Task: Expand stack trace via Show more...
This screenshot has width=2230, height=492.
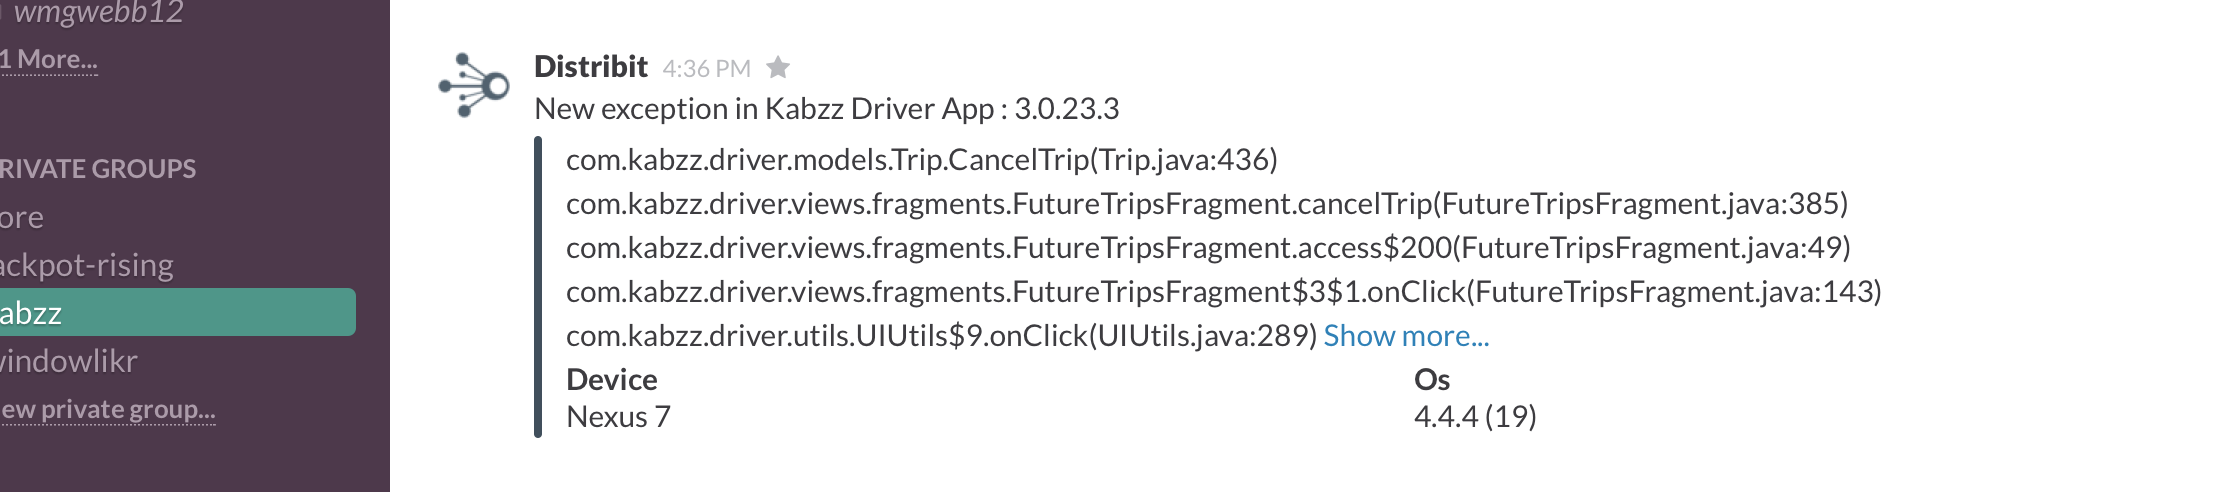Action: 1406,336
